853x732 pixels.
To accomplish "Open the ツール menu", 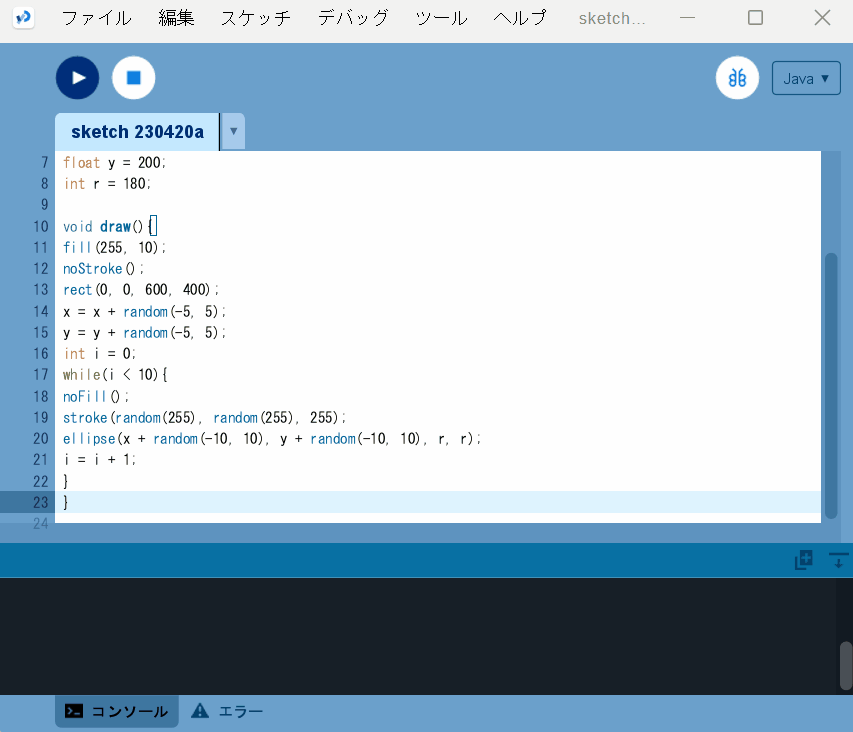I will 441,18.
